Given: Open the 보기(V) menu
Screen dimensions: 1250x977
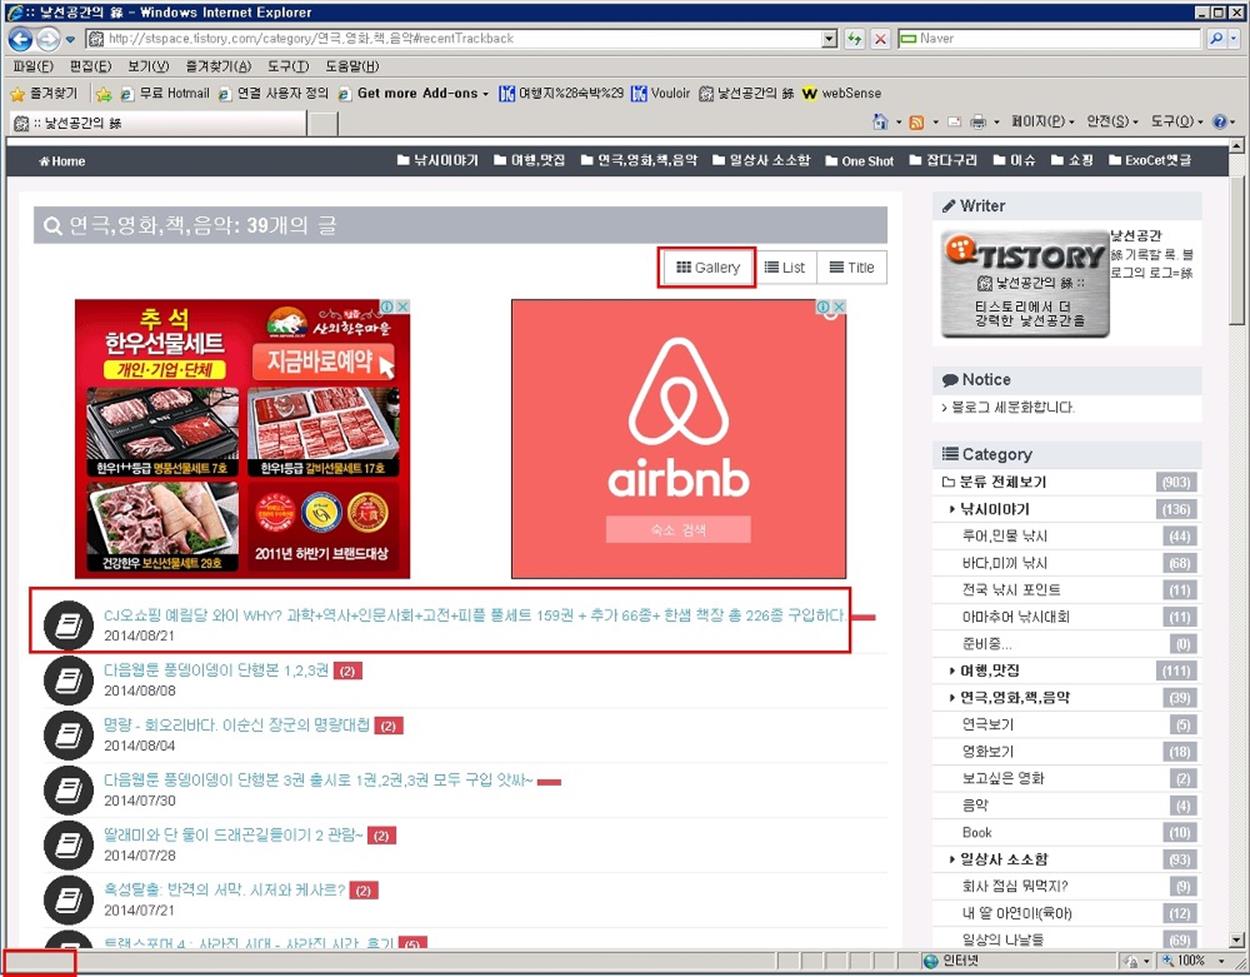Looking at the screenshot, I should (148, 66).
